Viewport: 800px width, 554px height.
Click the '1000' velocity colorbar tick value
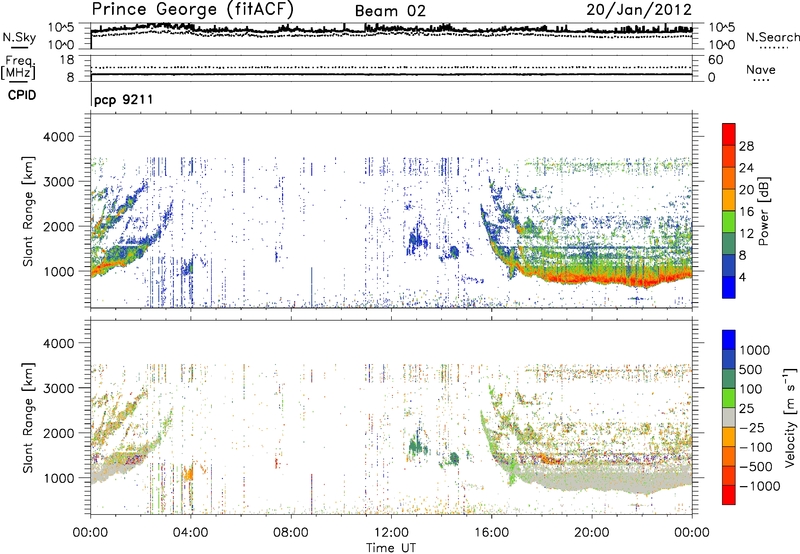coord(755,350)
